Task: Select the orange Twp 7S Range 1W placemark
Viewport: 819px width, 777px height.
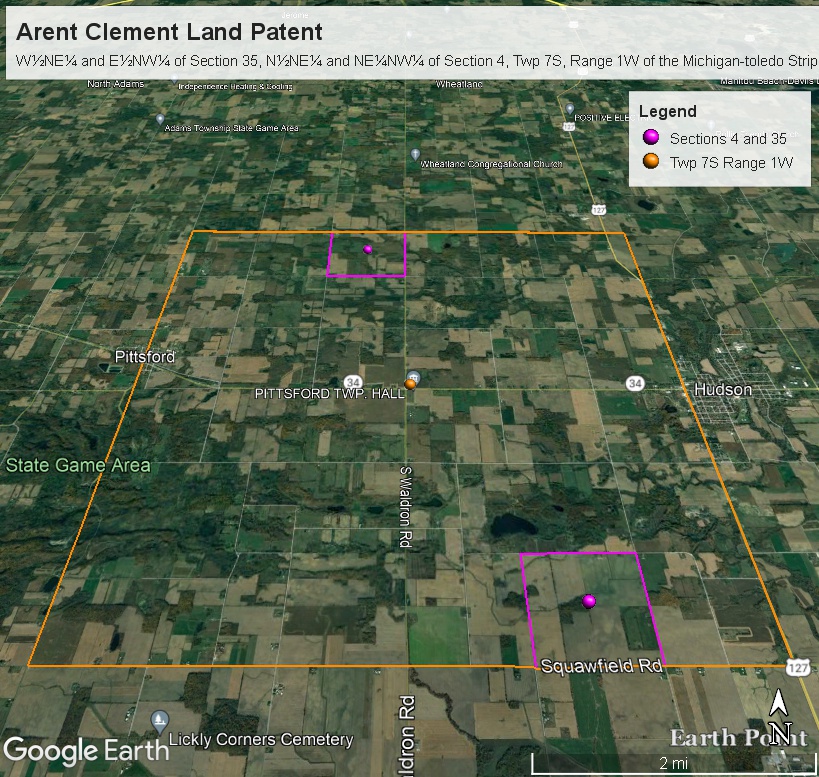Action: click(410, 384)
